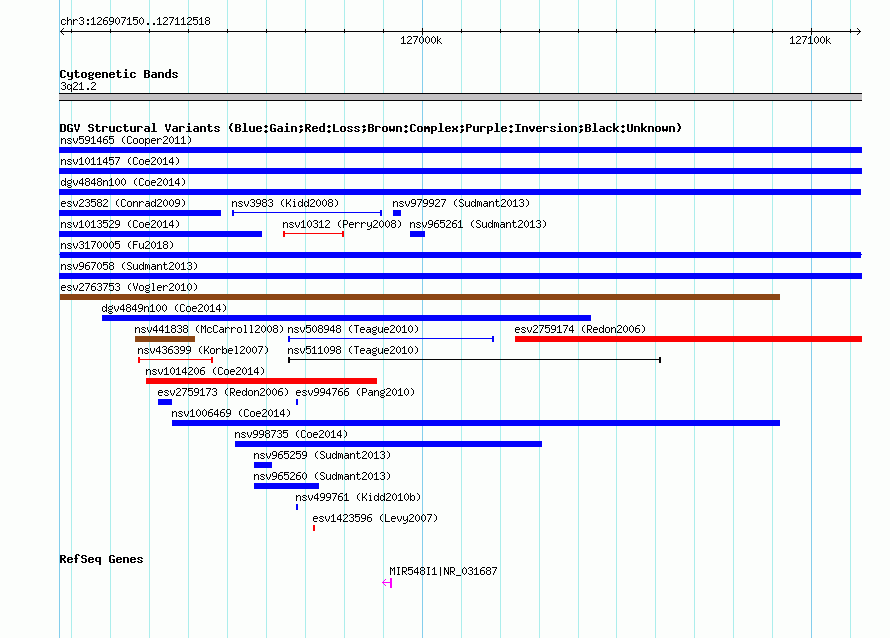890x638 pixels.
Task: Click the gray 3q21.2 cytogenetic band bar
Action: [x=460, y=97]
